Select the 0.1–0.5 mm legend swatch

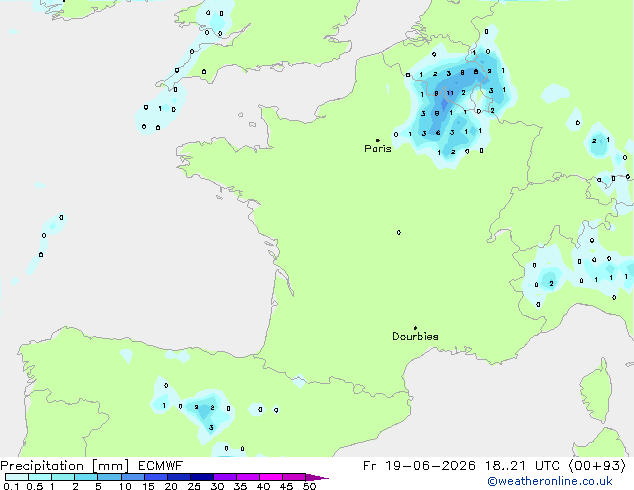click(x=17, y=477)
